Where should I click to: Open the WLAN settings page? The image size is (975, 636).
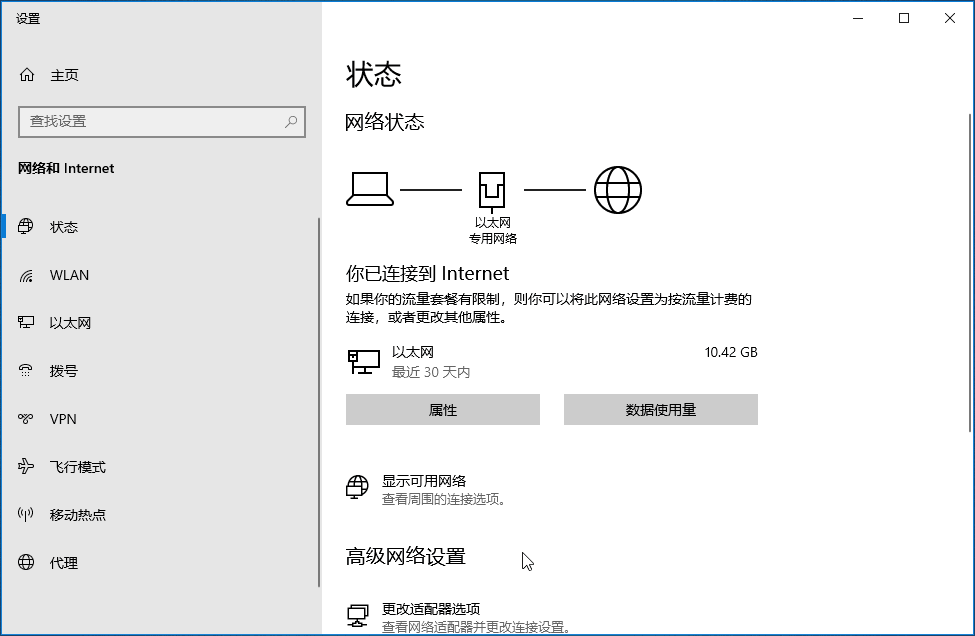click(67, 275)
